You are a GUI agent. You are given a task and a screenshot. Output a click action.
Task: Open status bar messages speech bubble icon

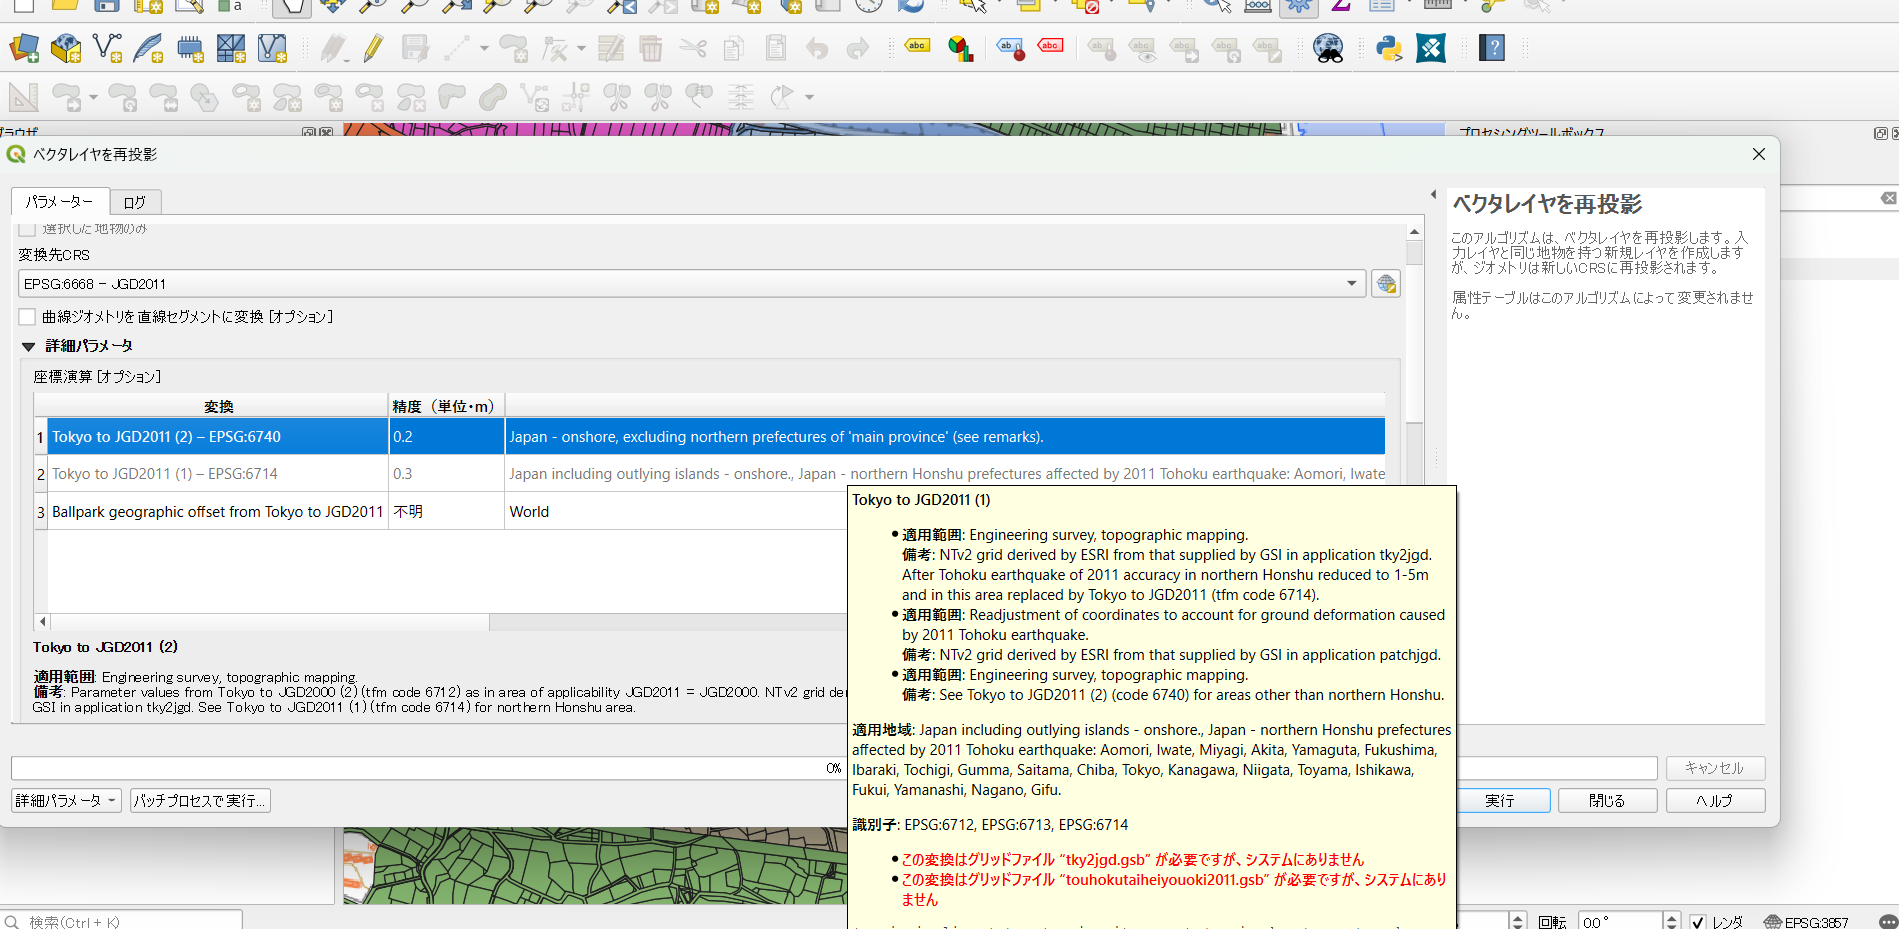point(1888,921)
